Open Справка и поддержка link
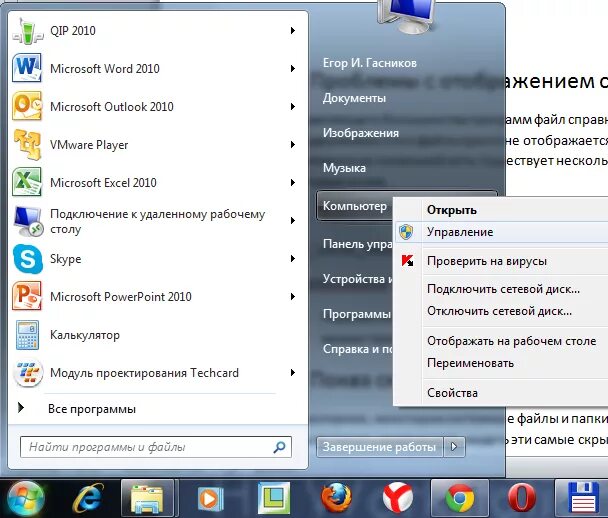Screen dimensions: 608x518 click(x=357, y=349)
